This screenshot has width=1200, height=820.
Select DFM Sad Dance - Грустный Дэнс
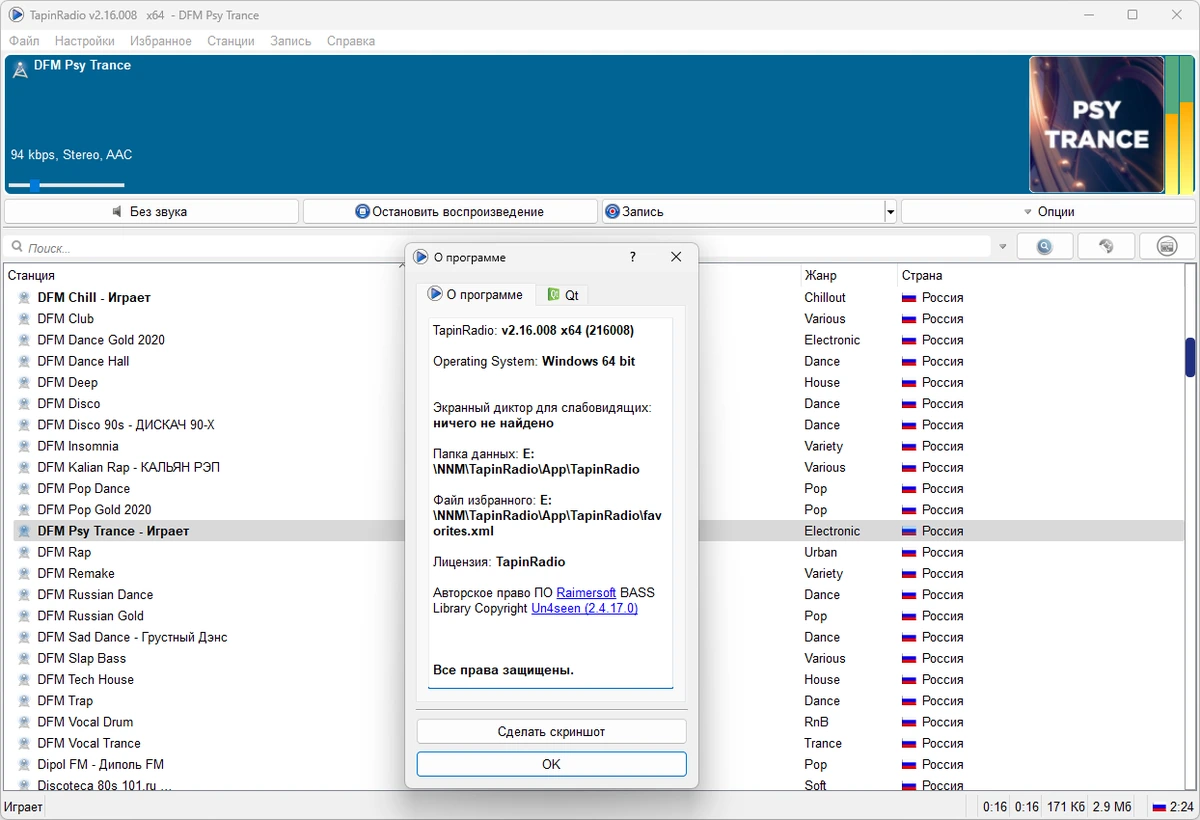click(x=132, y=638)
